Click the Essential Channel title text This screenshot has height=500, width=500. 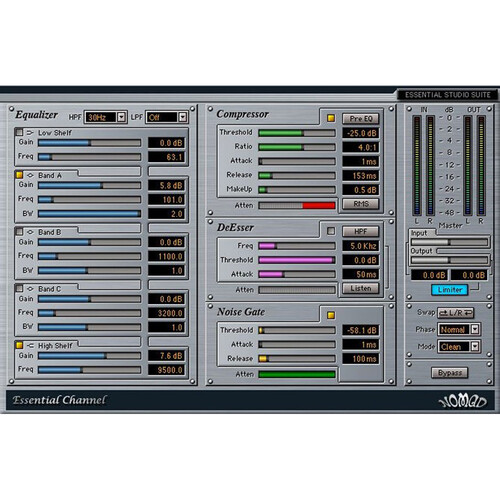click(59, 400)
